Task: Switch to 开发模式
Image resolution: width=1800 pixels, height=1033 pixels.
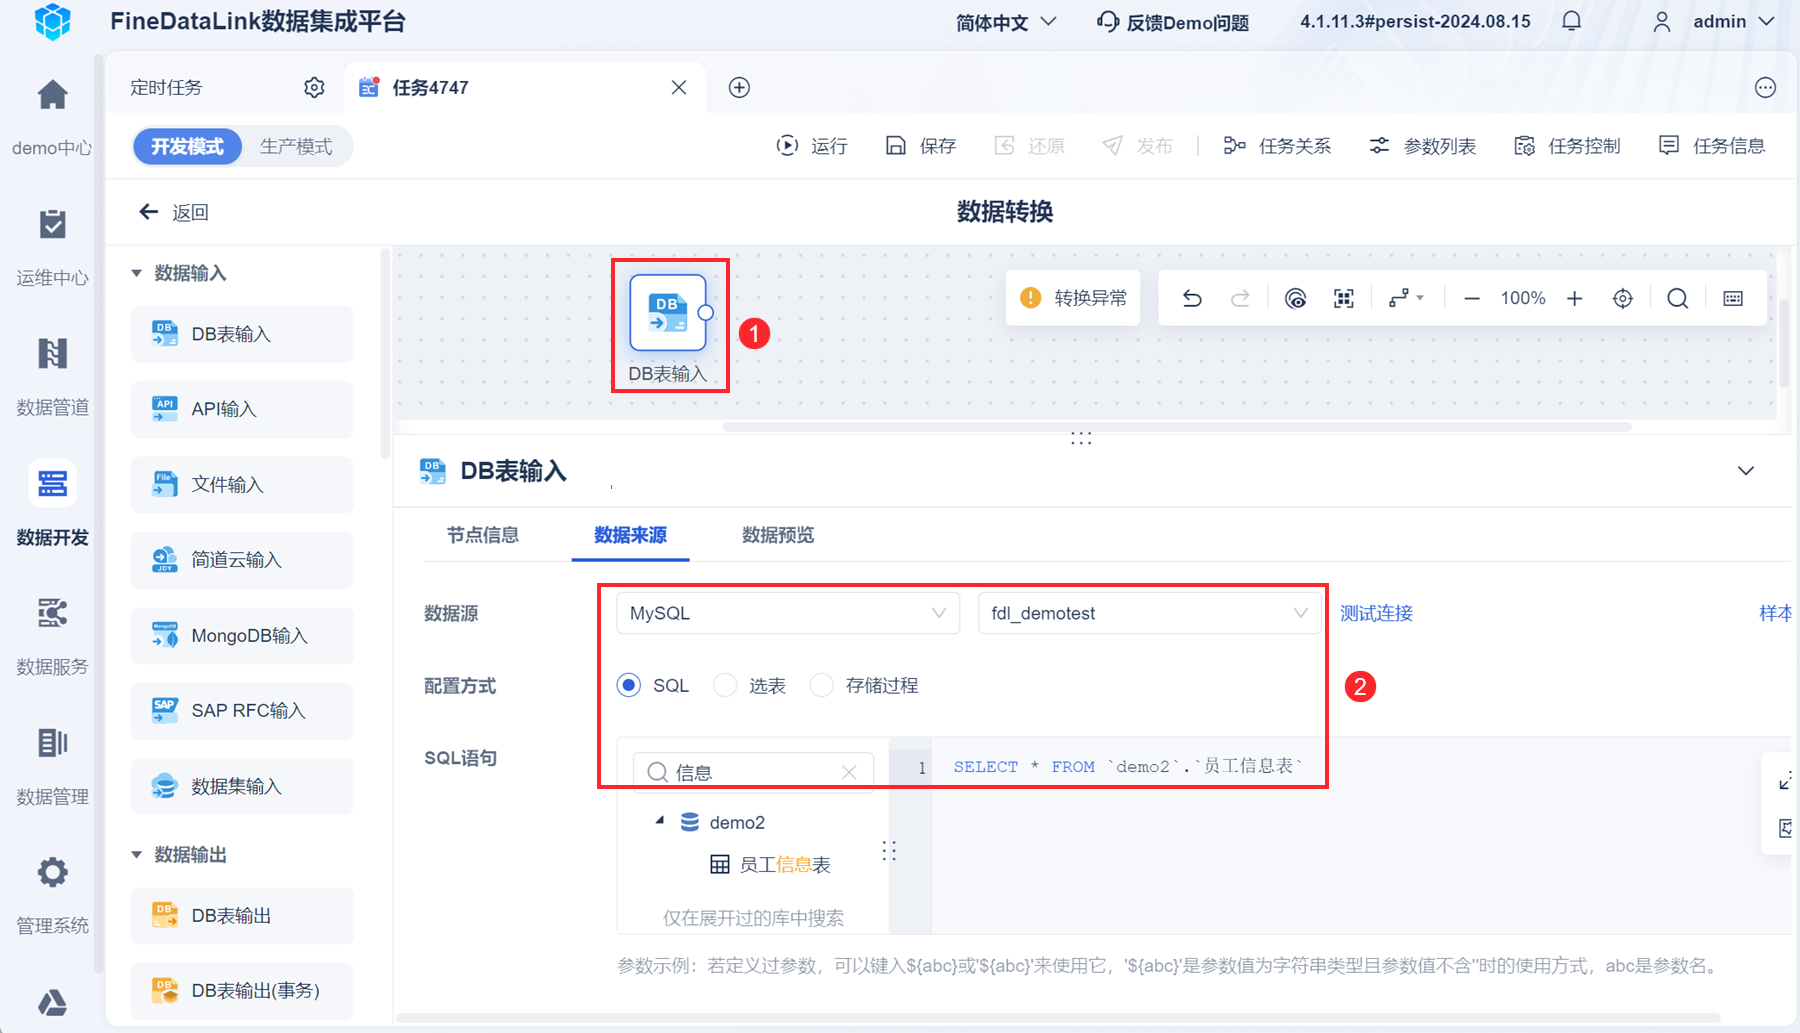Action: (187, 146)
